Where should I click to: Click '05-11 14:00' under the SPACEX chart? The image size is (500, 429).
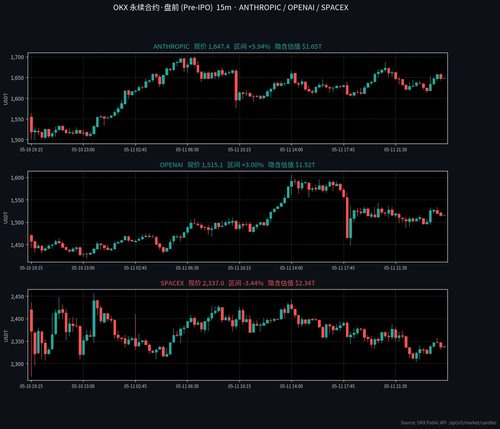pos(291,386)
